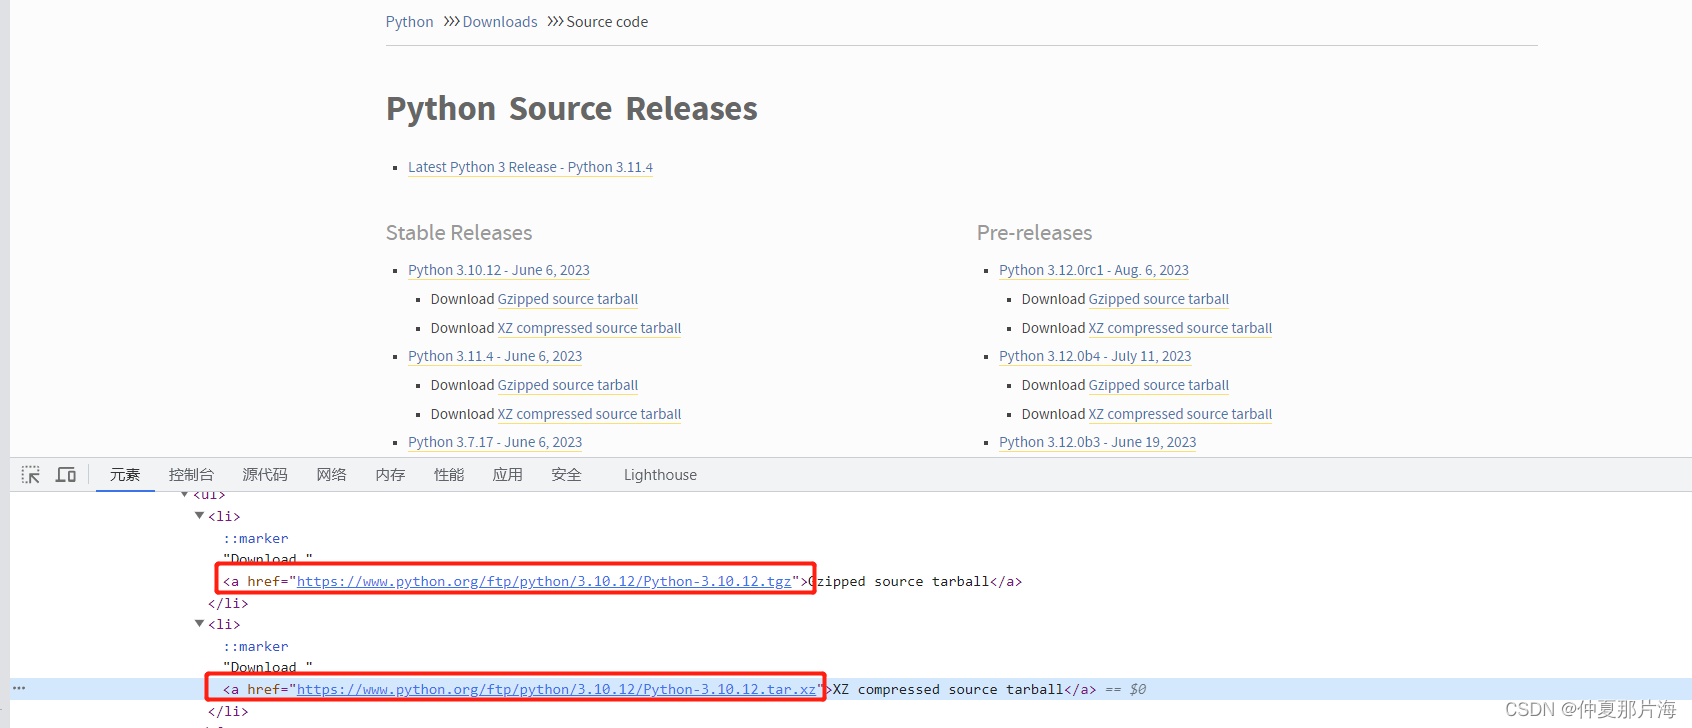The image size is (1692, 728).
Task: Download XZ compressed source tarball for Python 3.10.12
Action: pyautogui.click(x=589, y=328)
